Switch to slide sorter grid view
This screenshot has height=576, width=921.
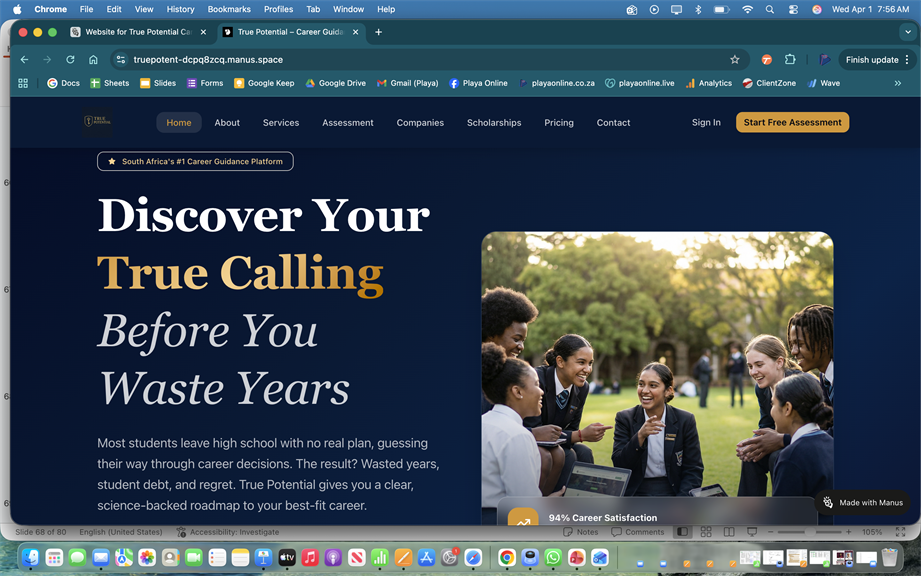pos(706,532)
